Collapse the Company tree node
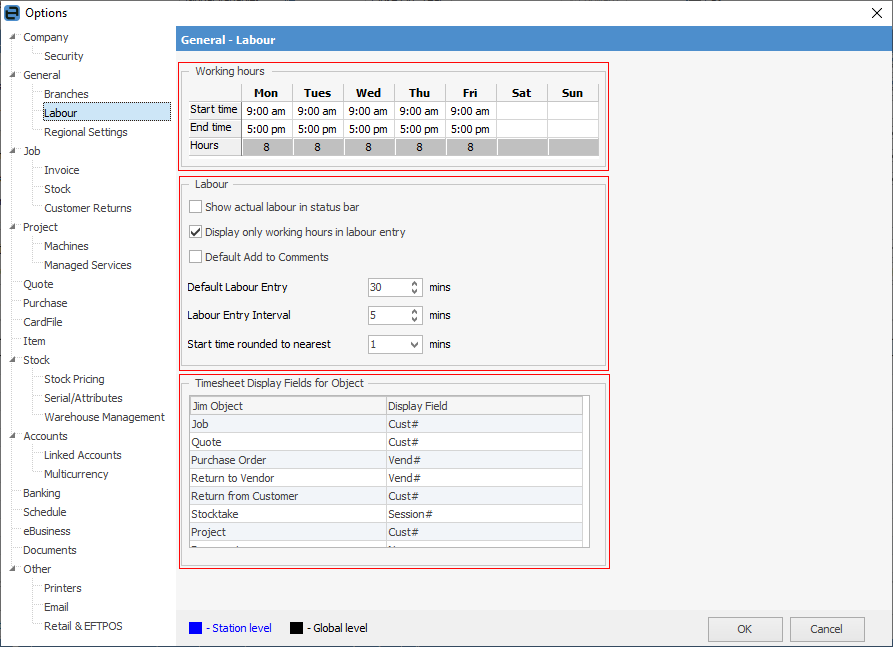The height and width of the screenshot is (647, 893). click(x=13, y=38)
